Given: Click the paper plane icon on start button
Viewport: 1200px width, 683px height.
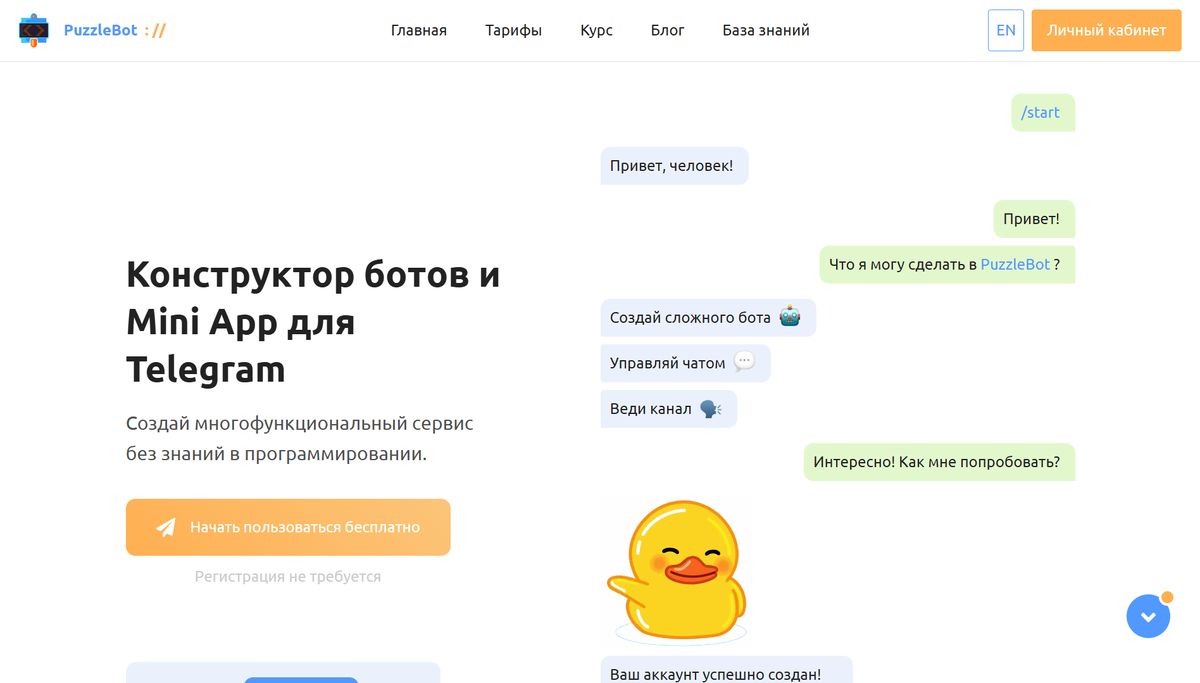Looking at the screenshot, I should [166, 527].
